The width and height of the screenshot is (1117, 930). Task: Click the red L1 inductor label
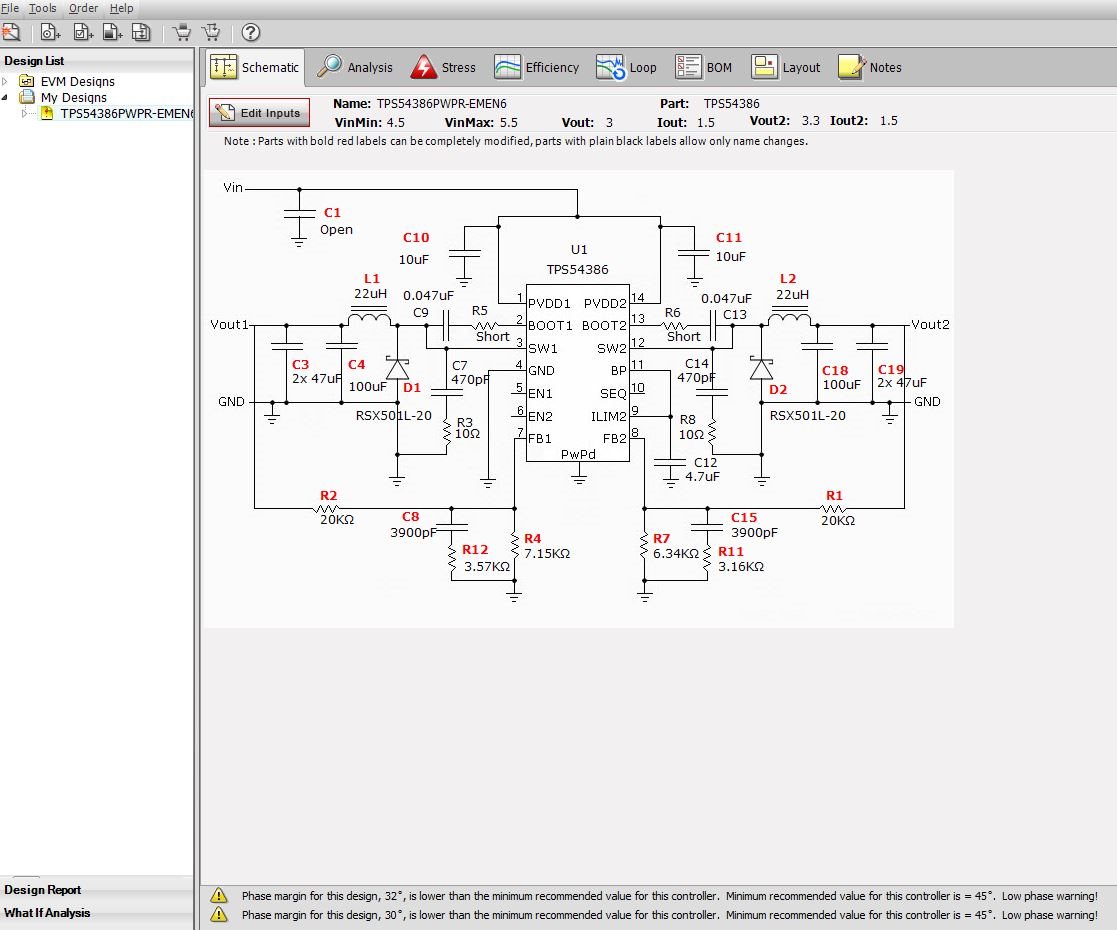tap(372, 279)
